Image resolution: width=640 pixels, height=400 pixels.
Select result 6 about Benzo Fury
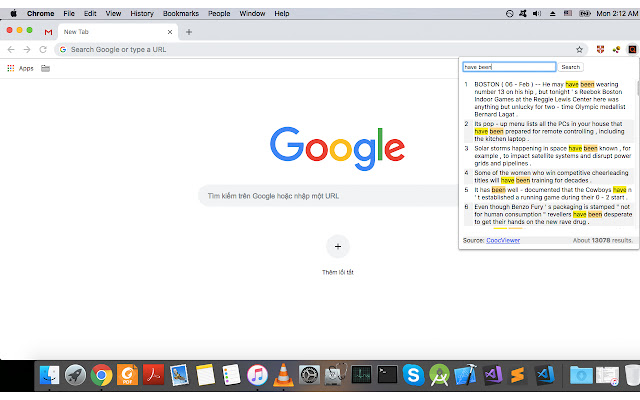(x=549, y=214)
